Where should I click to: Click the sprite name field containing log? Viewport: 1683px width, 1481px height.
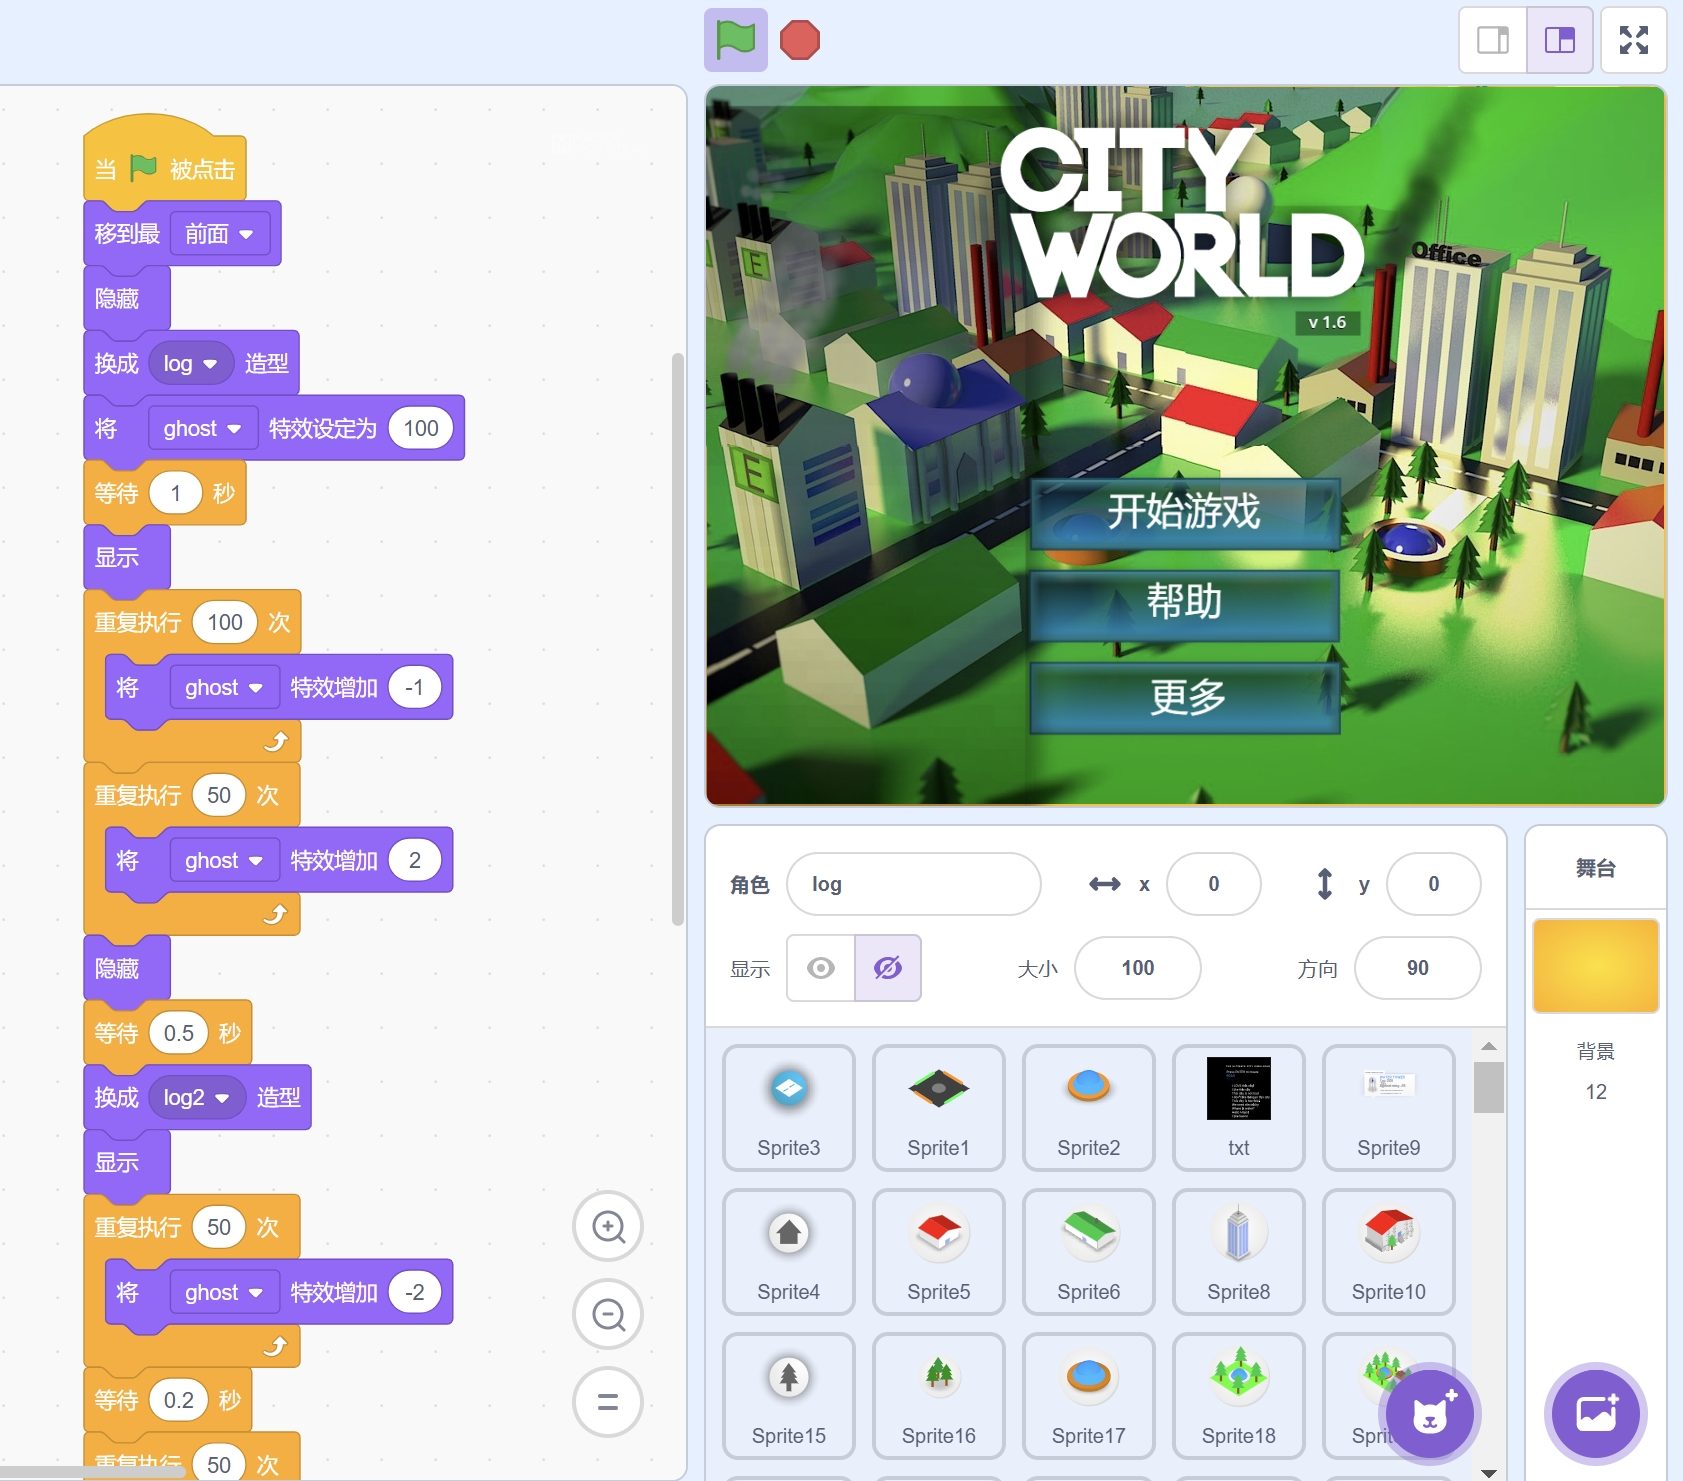pyautogui.click(x=913, y=884)
